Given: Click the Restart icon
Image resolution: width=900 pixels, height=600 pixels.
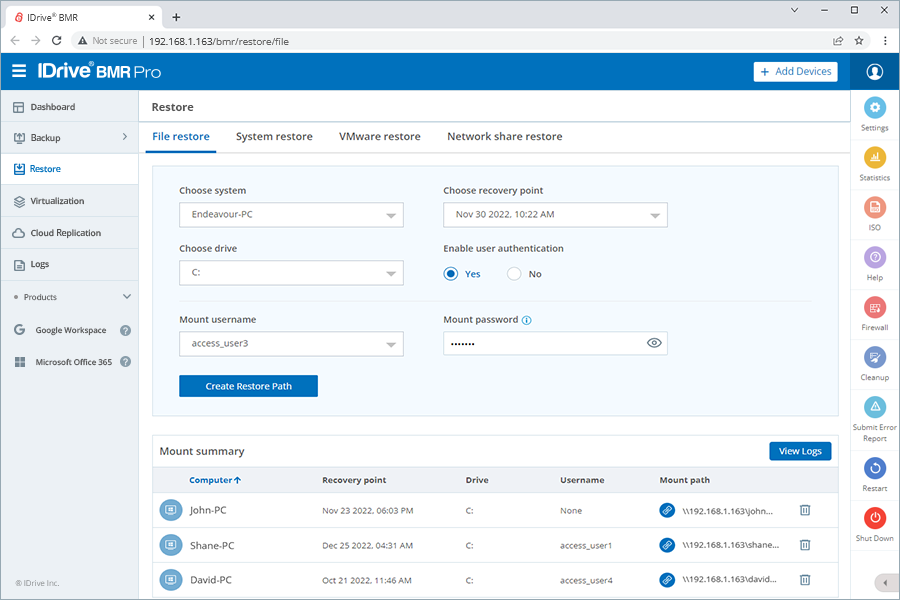Looking at the screenshot, I should click(875, 469).
